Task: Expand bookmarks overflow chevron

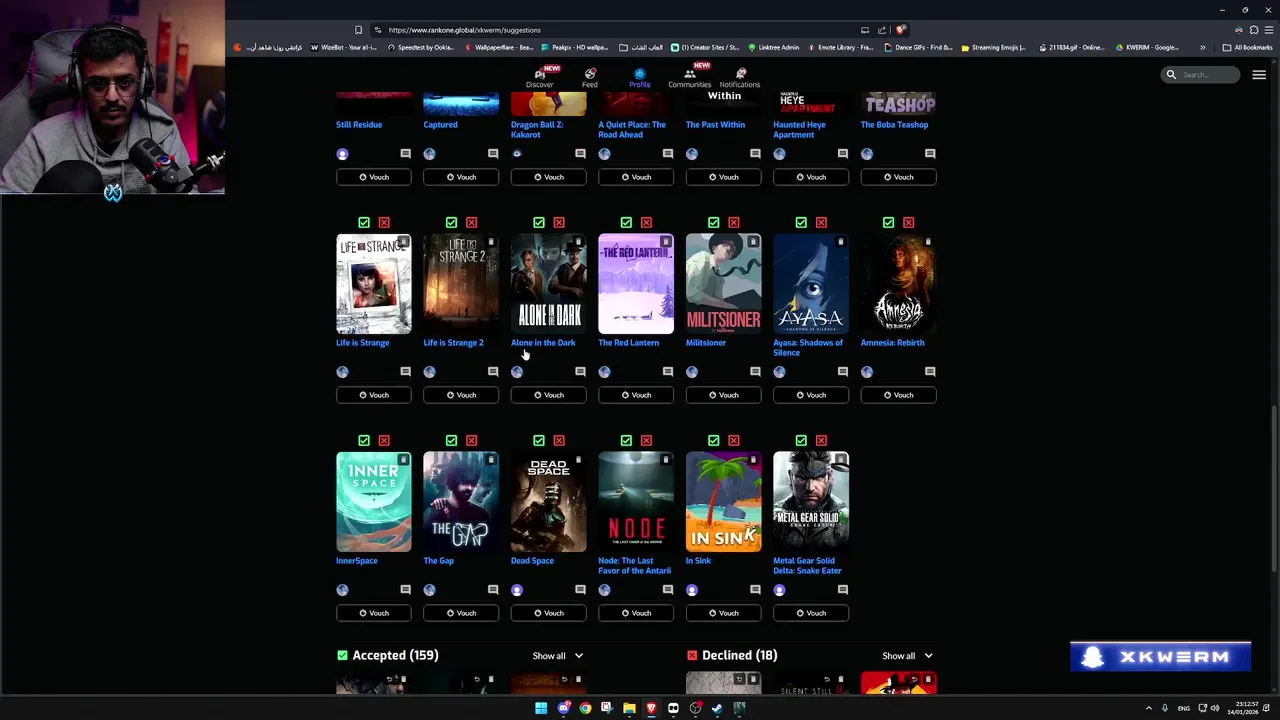Action: click(1202, 47)
